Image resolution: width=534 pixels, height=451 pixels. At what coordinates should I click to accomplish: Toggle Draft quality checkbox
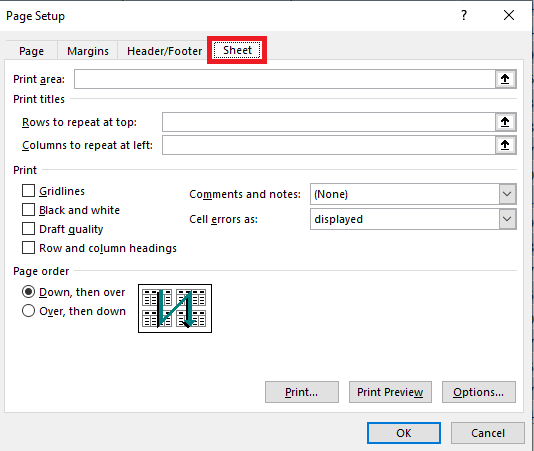(x=28, y=229)
